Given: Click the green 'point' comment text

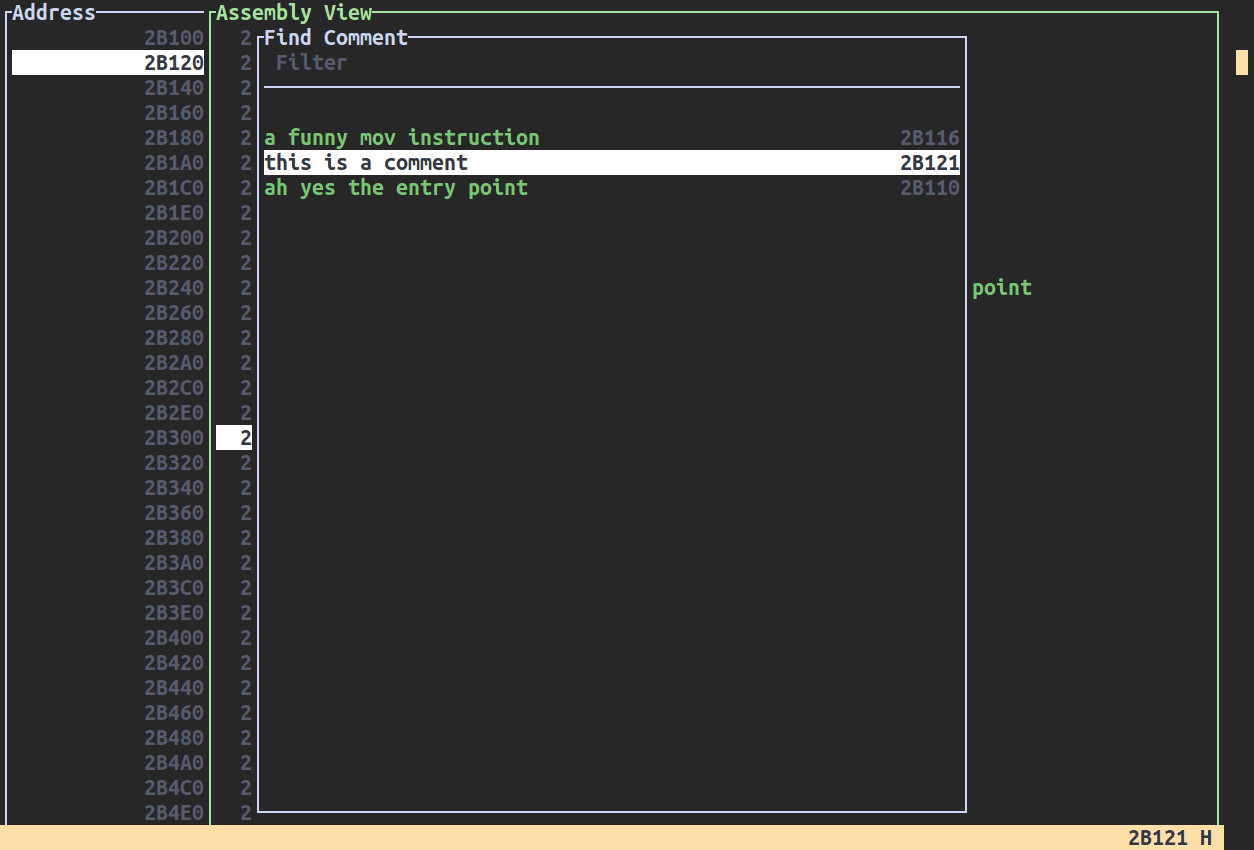Looking at the screenshot, I should [1001, 288].
